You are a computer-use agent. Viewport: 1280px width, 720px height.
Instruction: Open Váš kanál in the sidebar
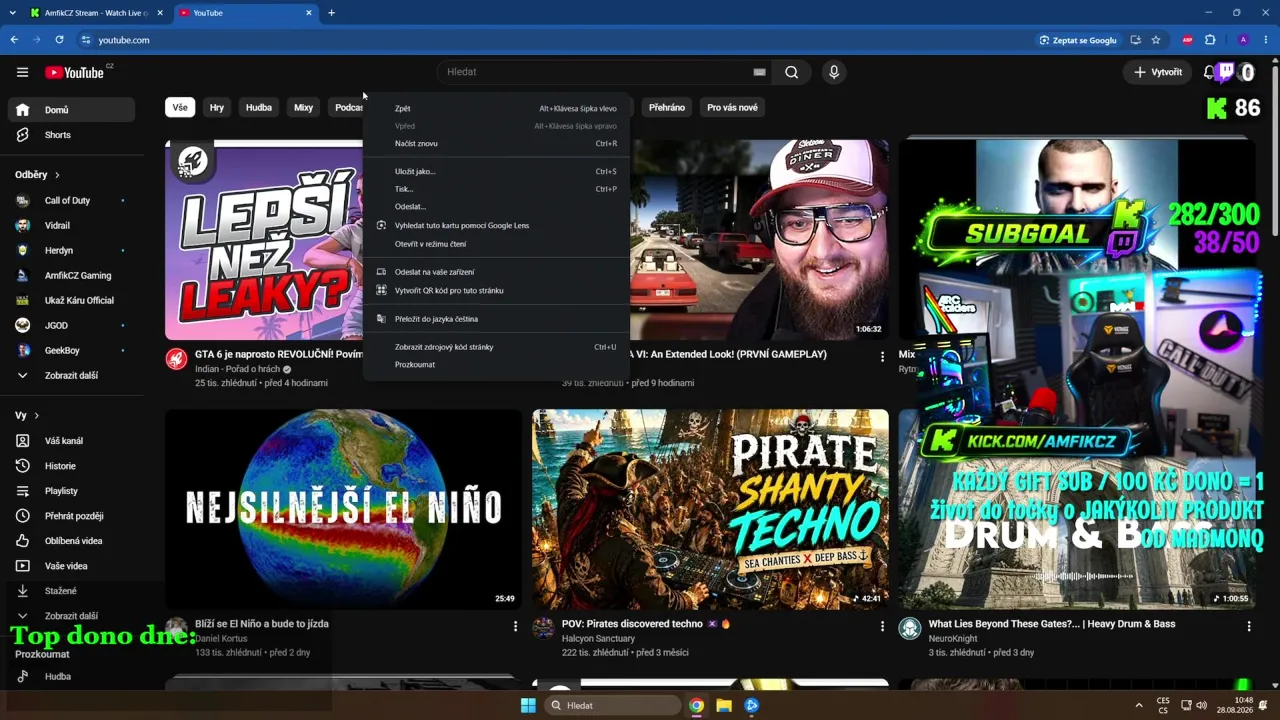pyautogui.click(x=71, y=441)
